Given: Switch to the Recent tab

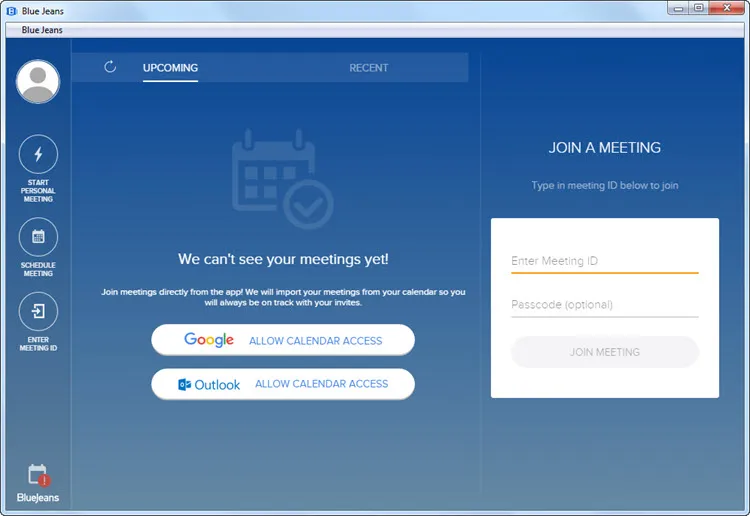Looking at the screenshot, I should pyautogui.click(x=368, y=68).
